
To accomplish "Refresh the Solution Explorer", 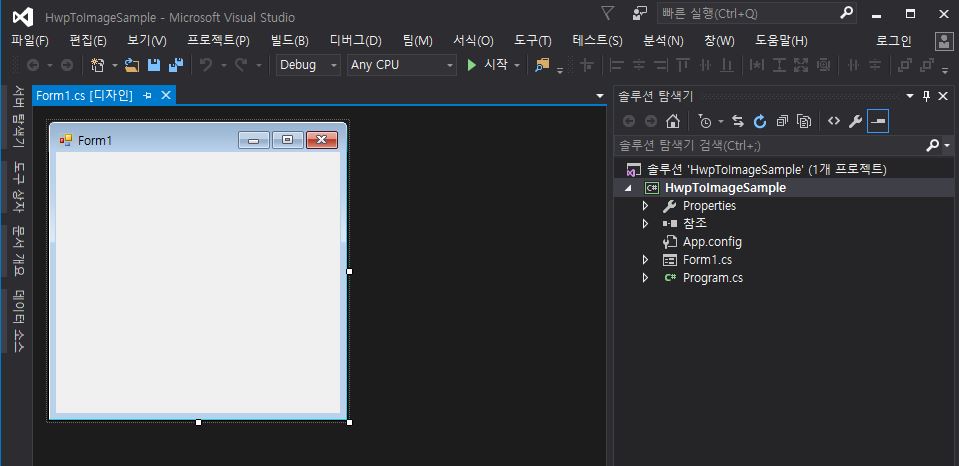I will [x=760, y=121].
